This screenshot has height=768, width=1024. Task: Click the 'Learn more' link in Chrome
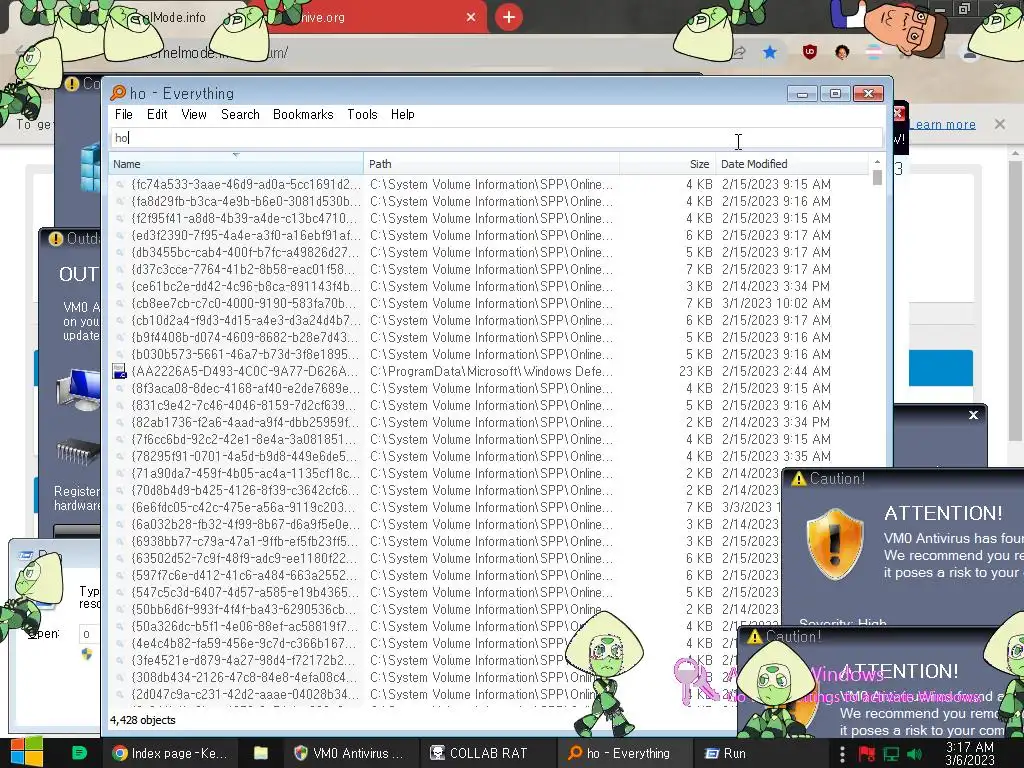(942, 124)
